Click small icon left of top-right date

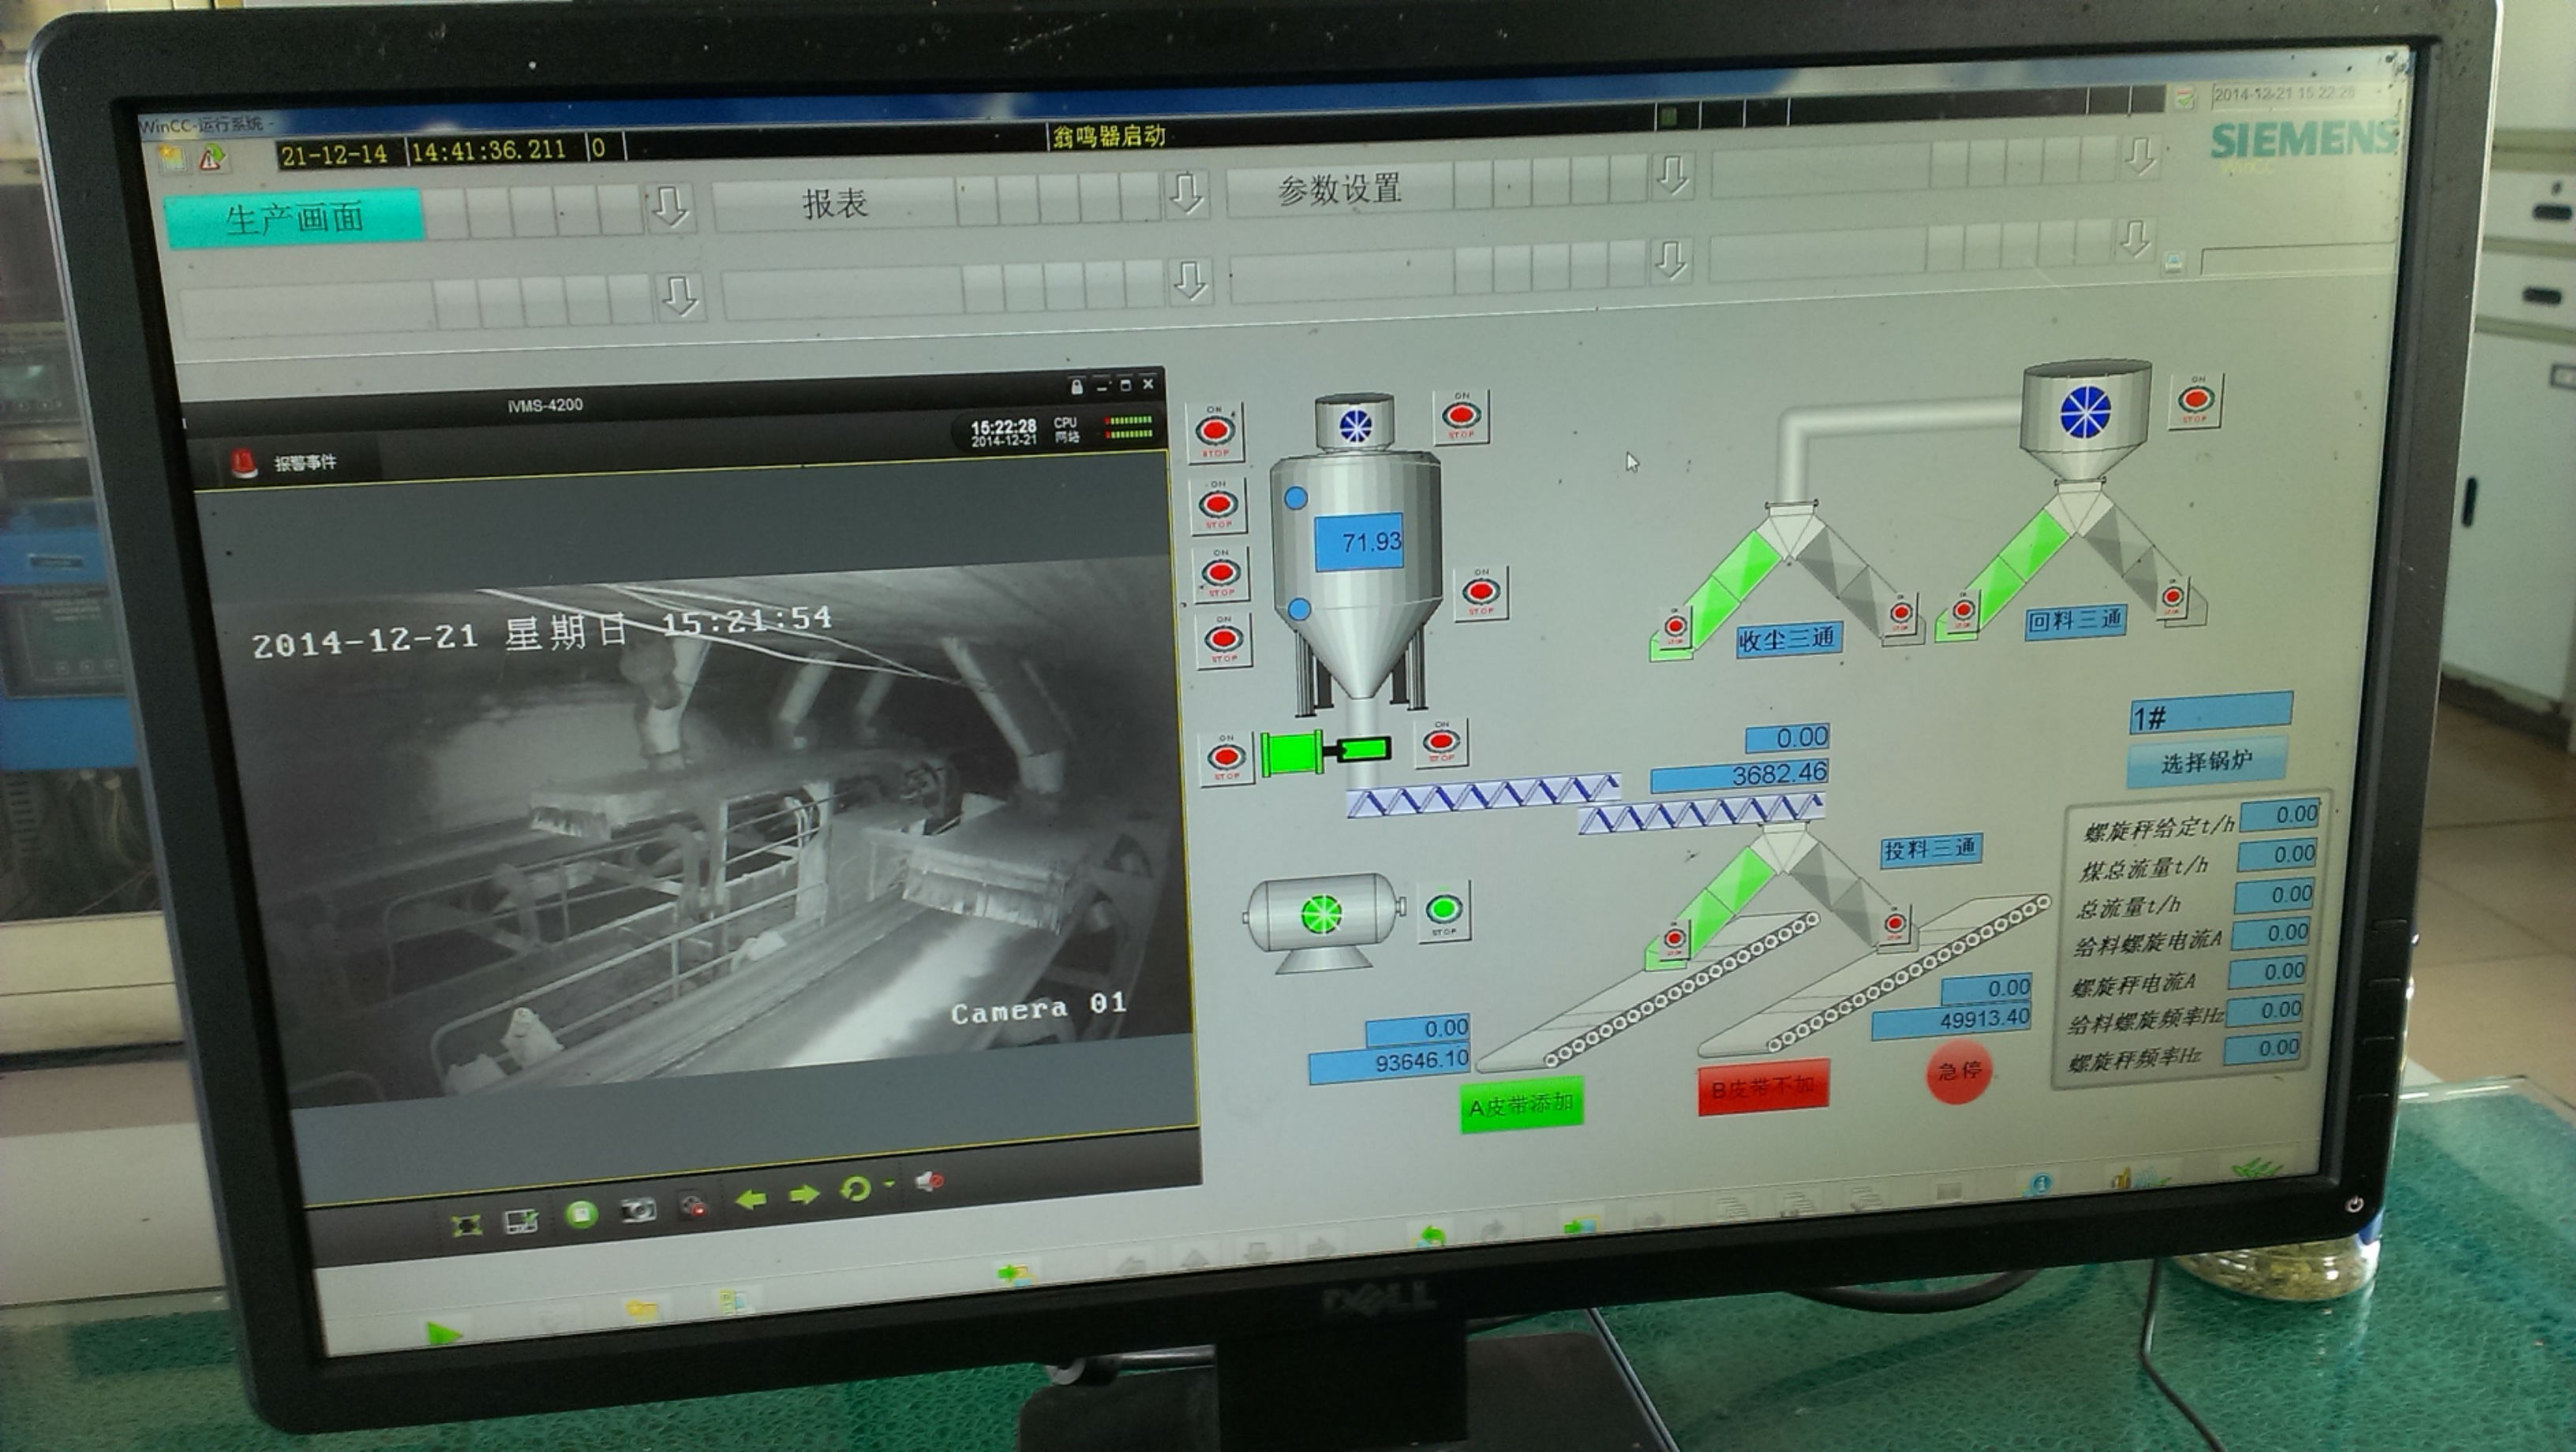(2185, 97)
